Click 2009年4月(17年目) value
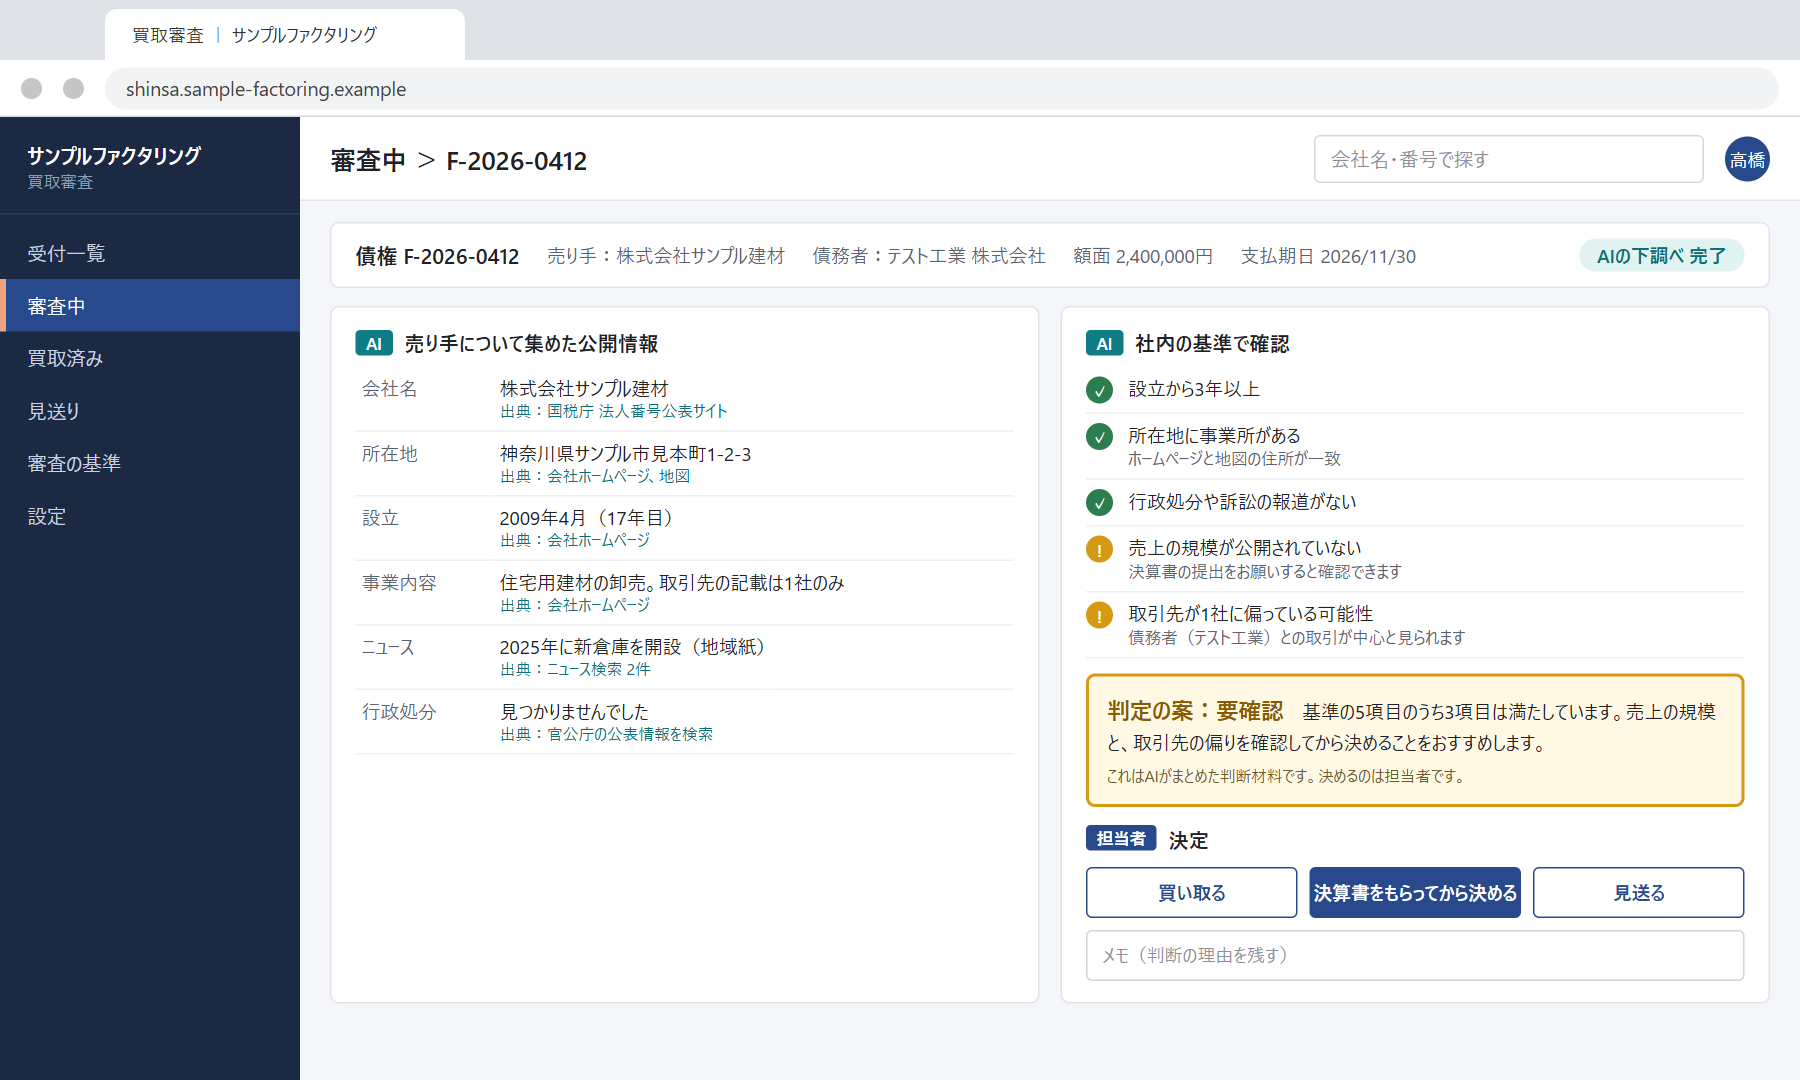Image resolution: width=1800 pixels, height=1080 pixels. coord(590,518)
